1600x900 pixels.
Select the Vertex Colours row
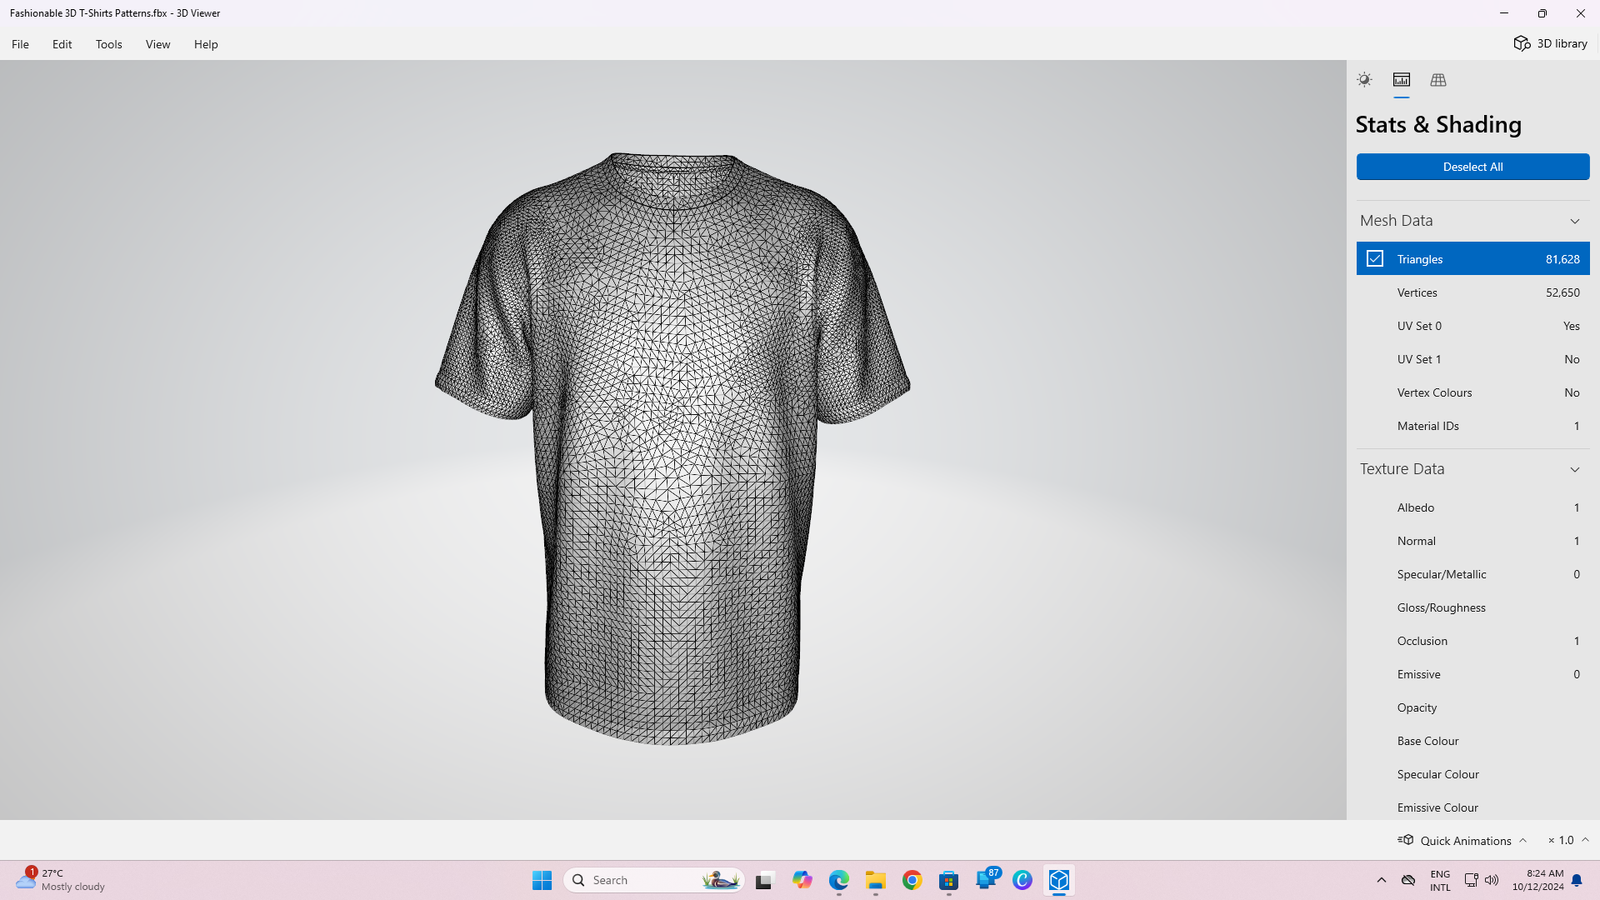(1473, 393)
